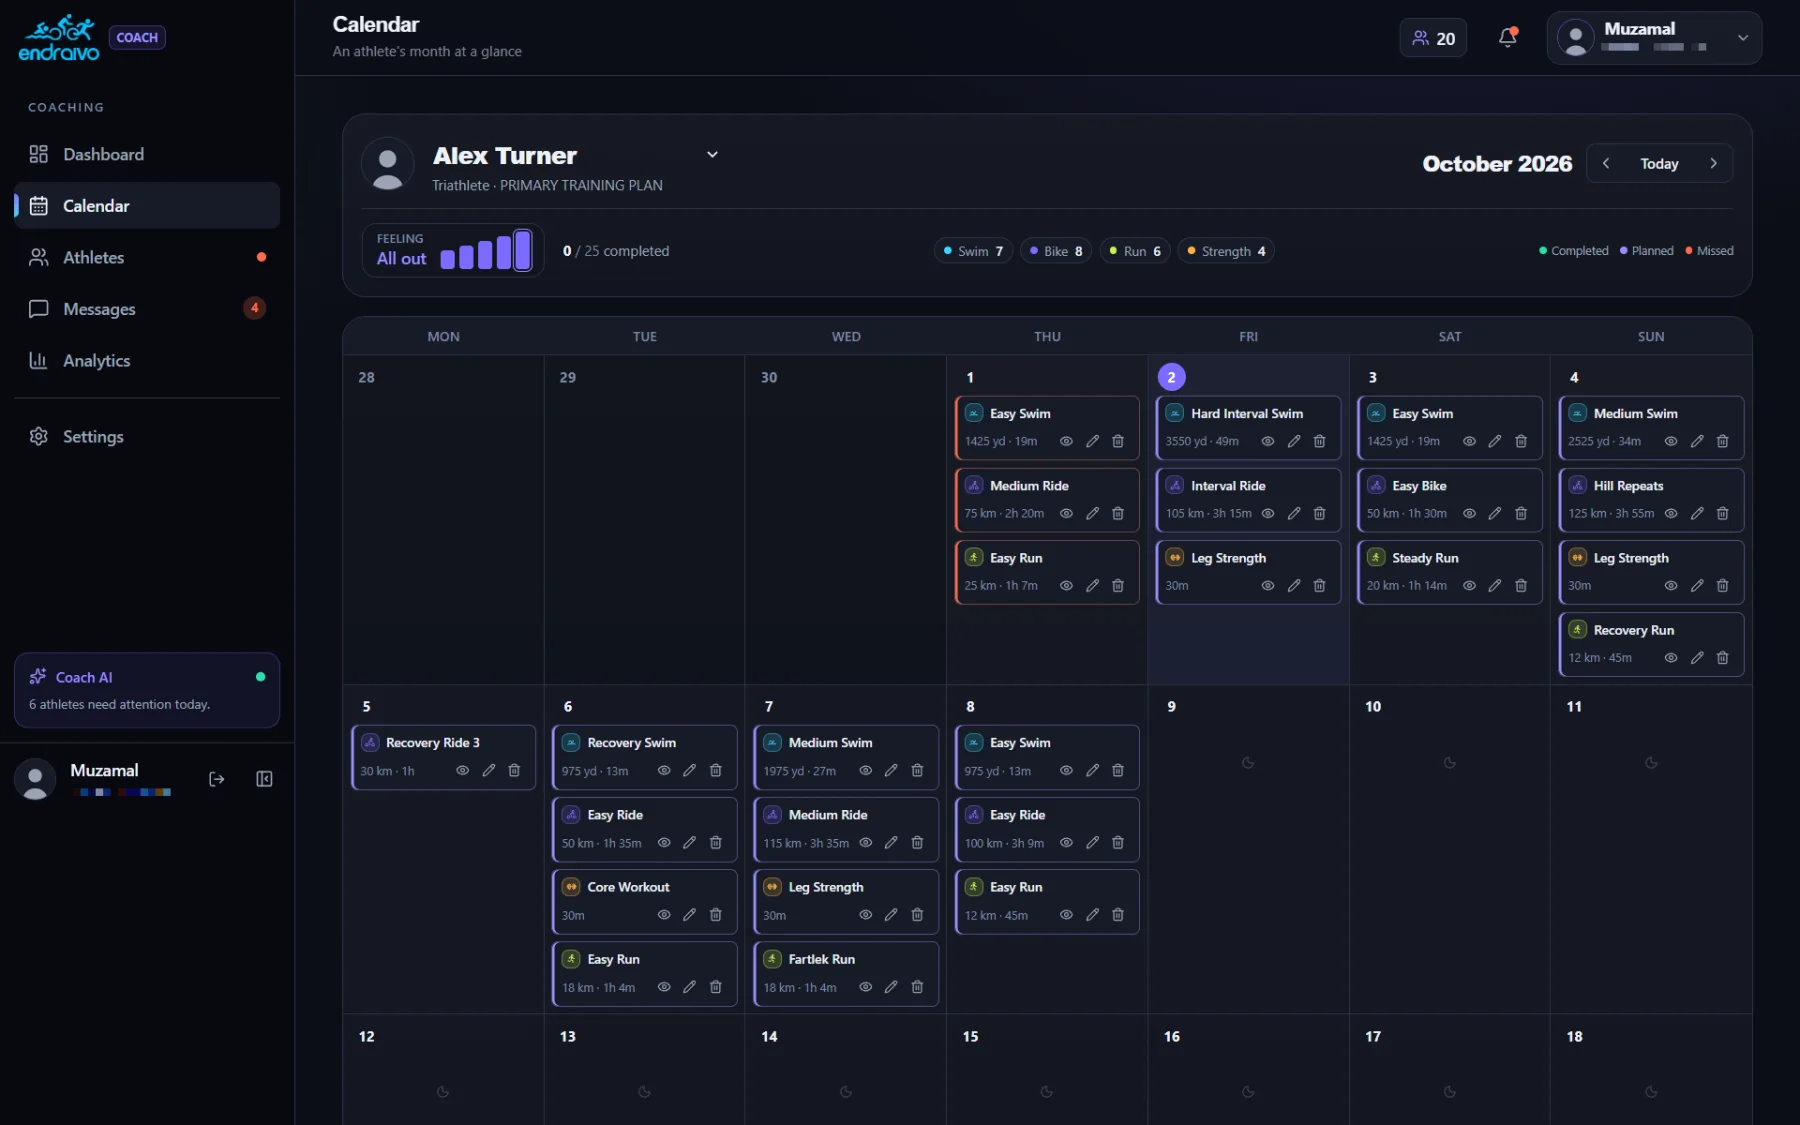1800x1125 pixels.
Task: Open the notifications bell
Action: (1507, 38)
